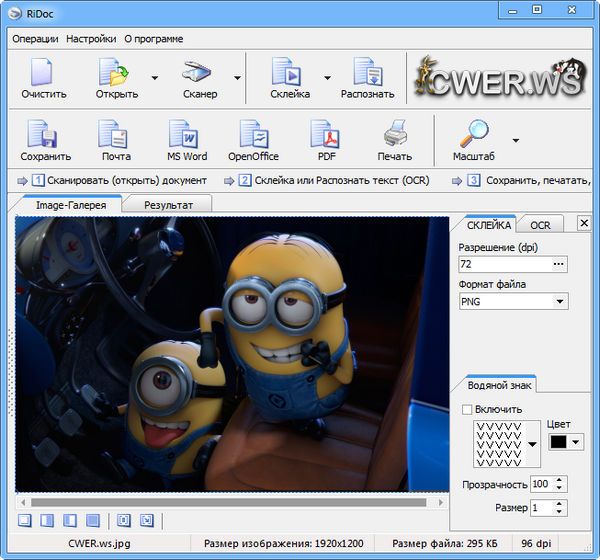
Task: Click the resolution ellipsis button
Action: point(558,264)
